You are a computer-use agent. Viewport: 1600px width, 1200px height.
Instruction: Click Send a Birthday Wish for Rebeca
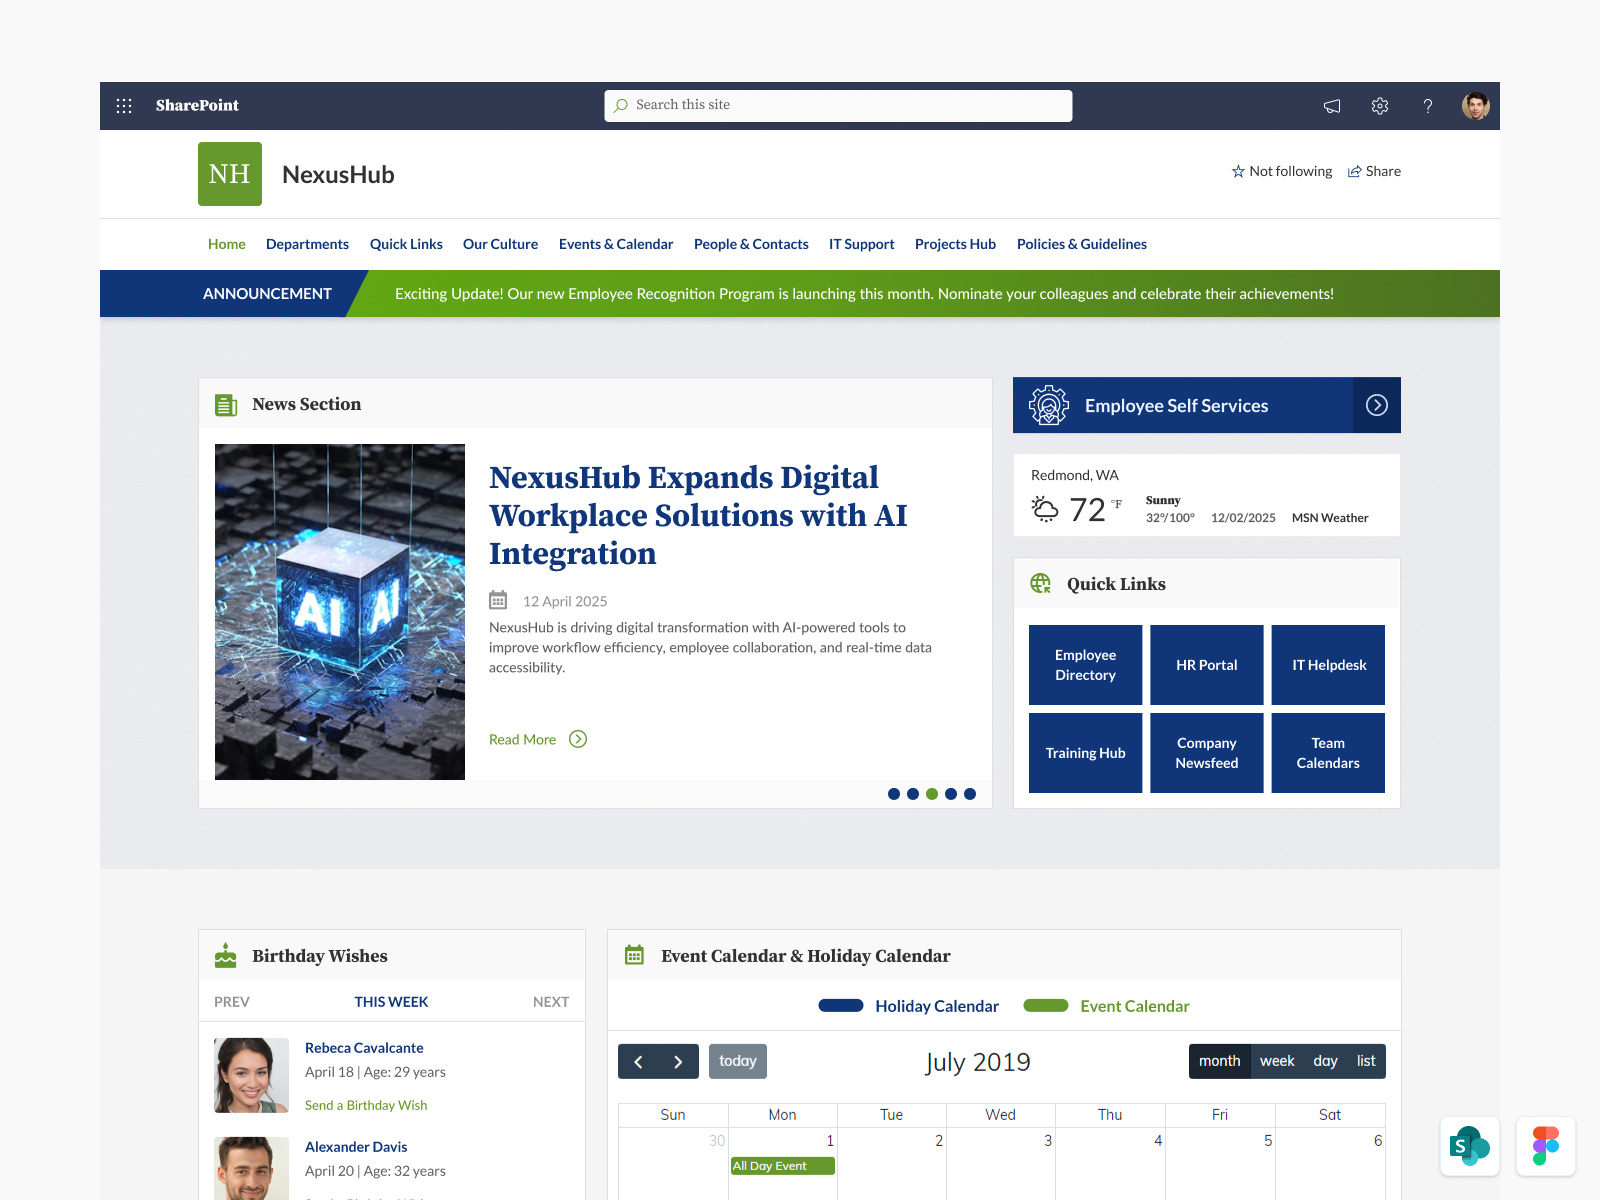(366, 1105)
